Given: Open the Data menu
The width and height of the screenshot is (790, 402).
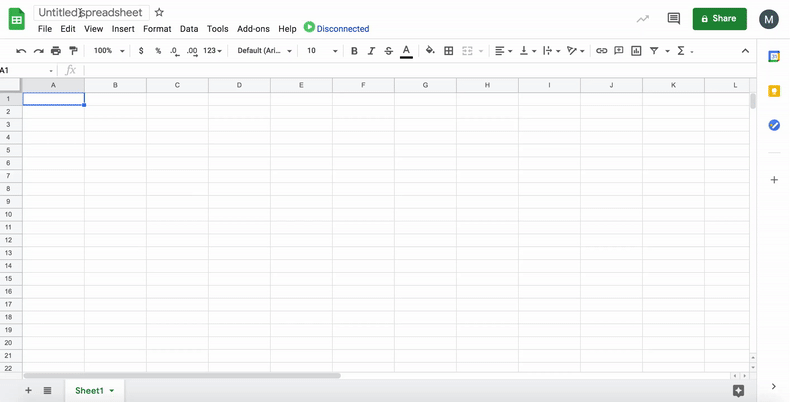Looking at the screenshot, I should tap(189, 29).
